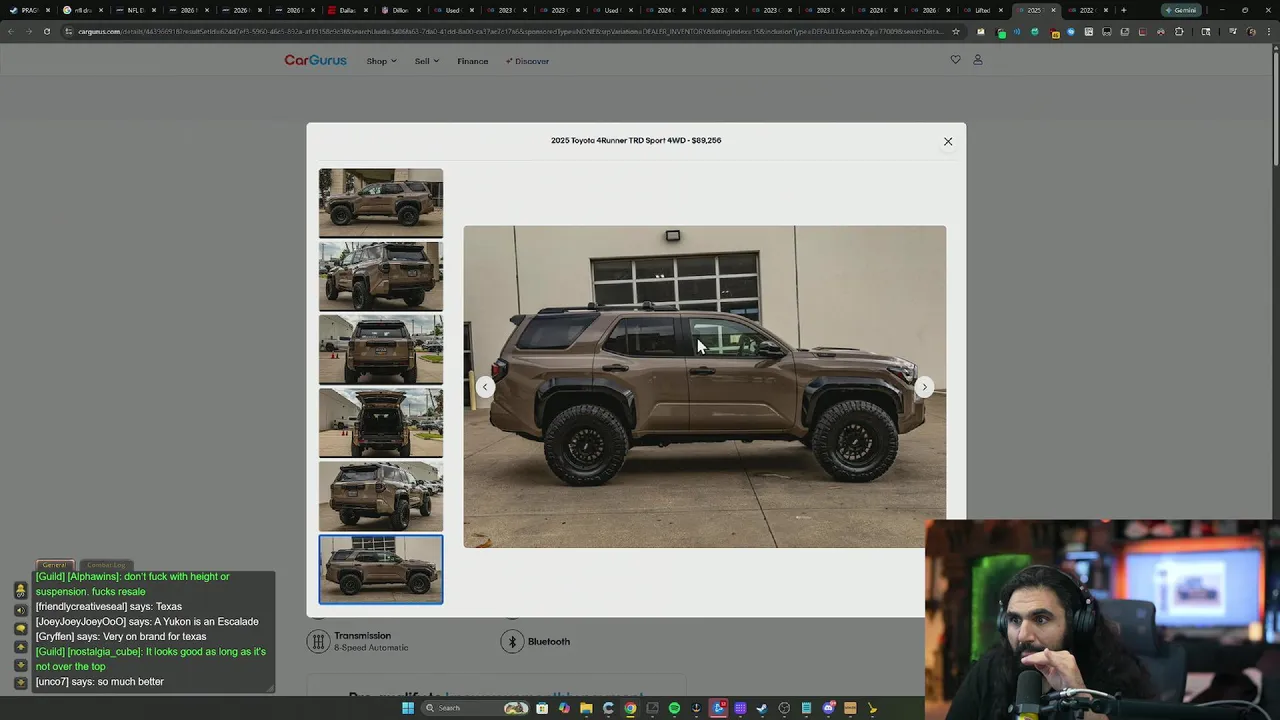Bookmark this page with the star
This screenshot has width=1280, height=720.
coord(955,31)
